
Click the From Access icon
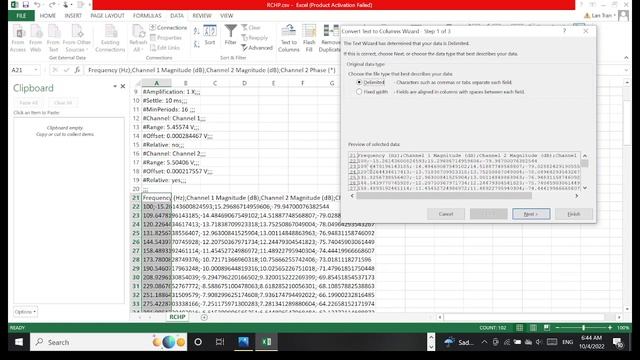tap(18, 38)
